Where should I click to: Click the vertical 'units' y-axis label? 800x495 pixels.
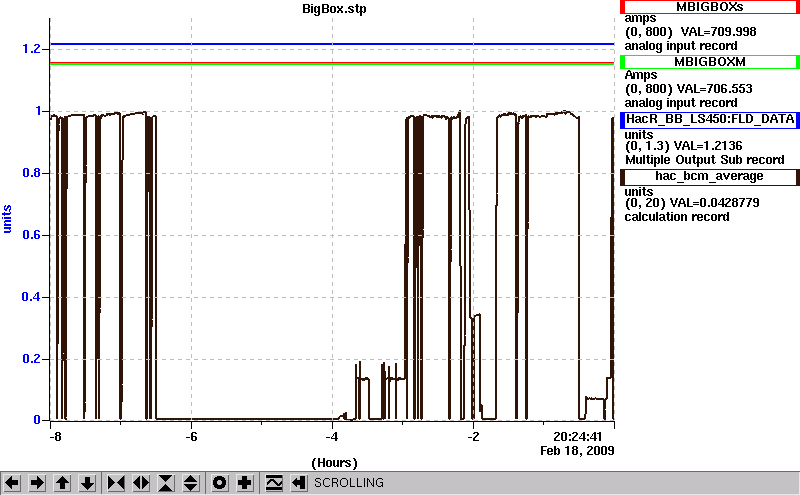pyautogui.click(x=7, y=219)
